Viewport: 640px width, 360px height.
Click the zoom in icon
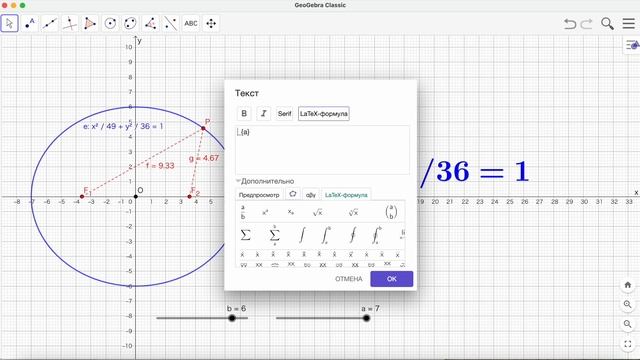coord(628,304)
